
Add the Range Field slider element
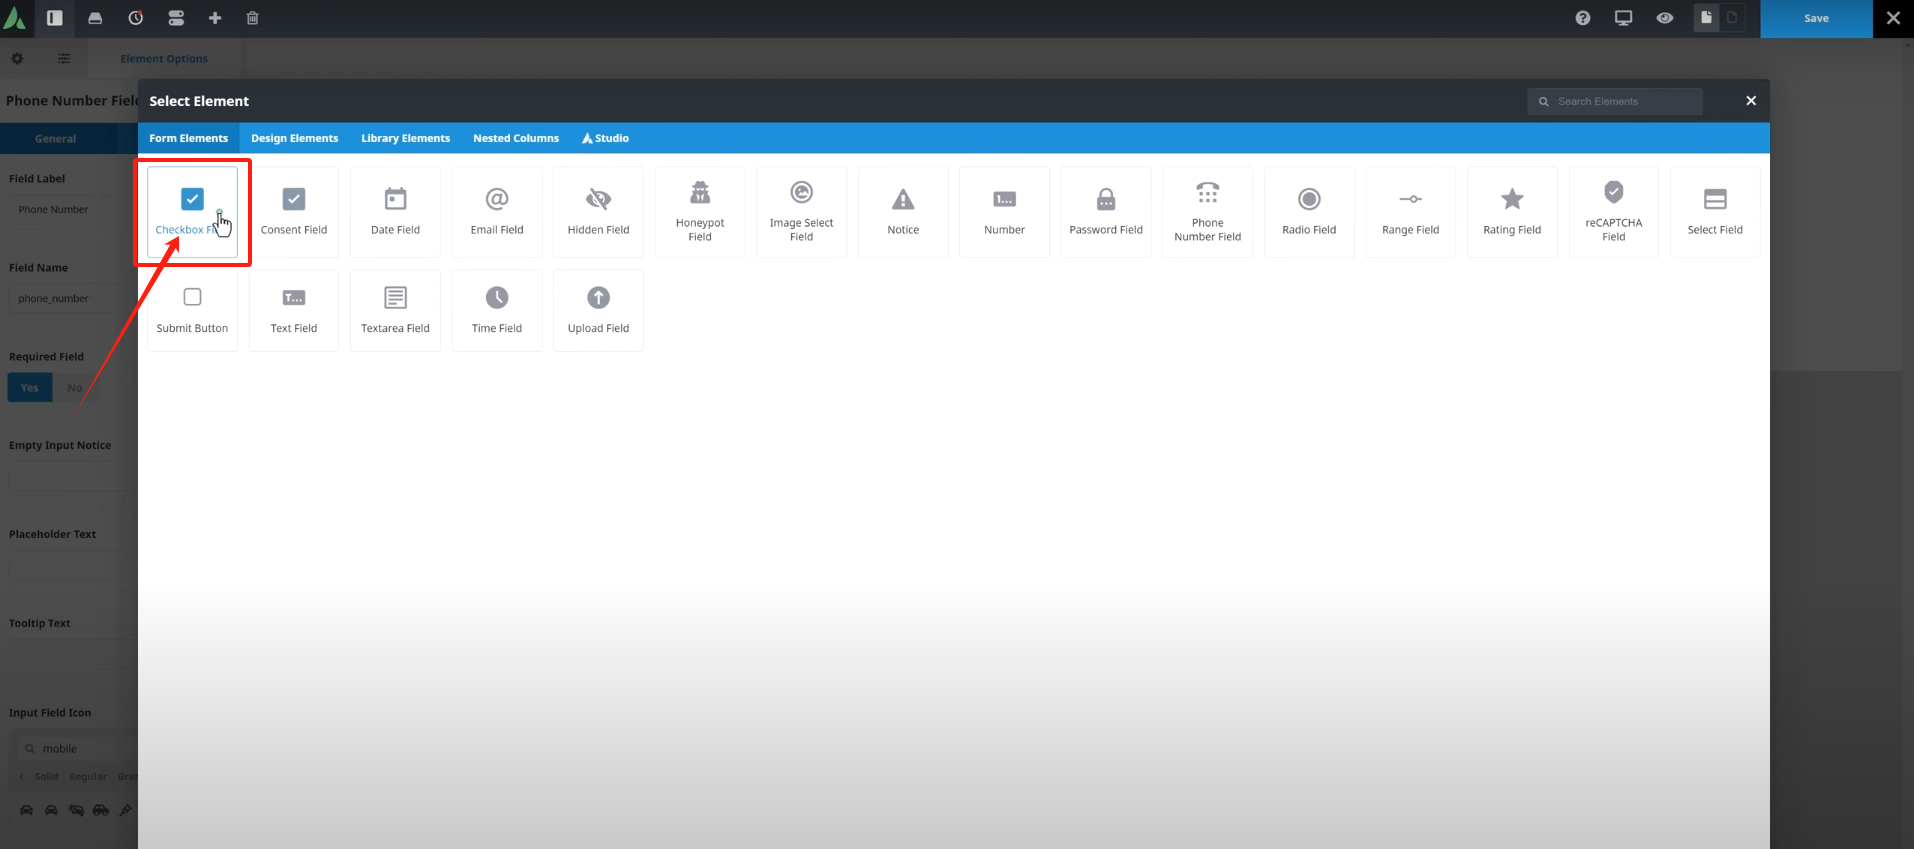click(1410, 211)
